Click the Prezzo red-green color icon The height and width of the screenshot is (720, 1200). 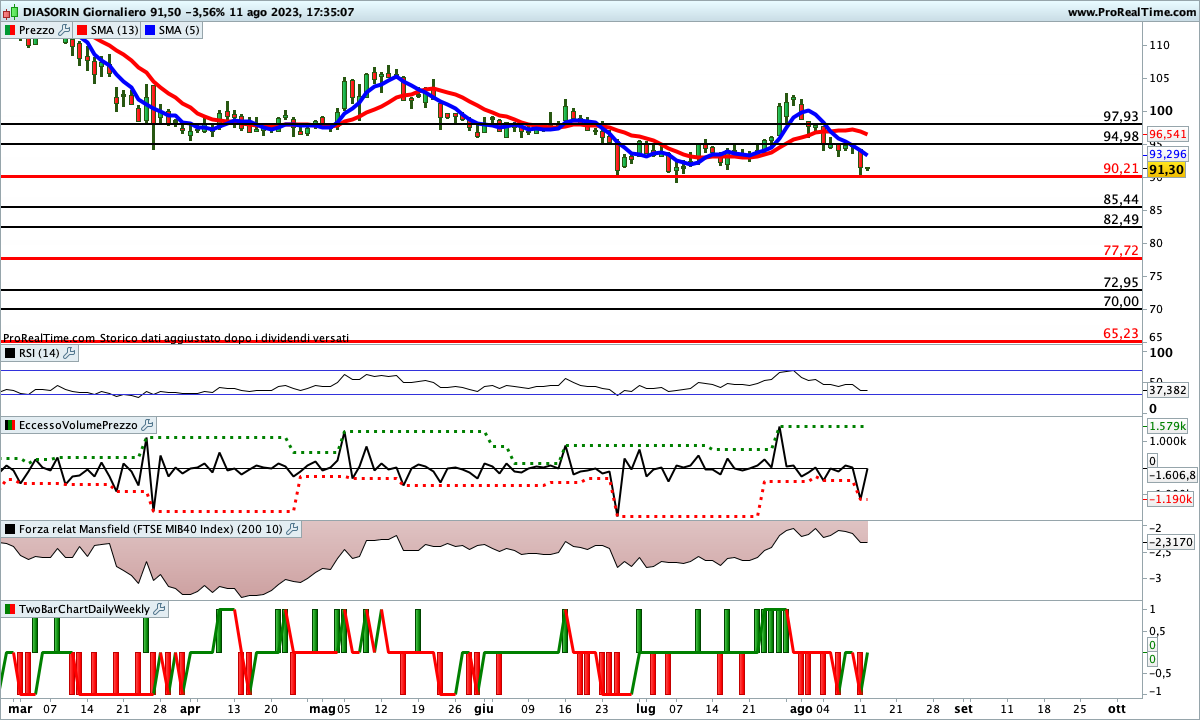[x=10, y=30]
